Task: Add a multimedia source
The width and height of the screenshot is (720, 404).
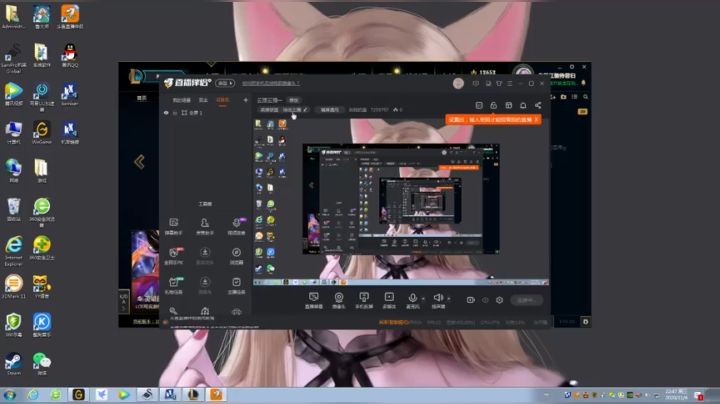Action: click(x=389, y=300)
